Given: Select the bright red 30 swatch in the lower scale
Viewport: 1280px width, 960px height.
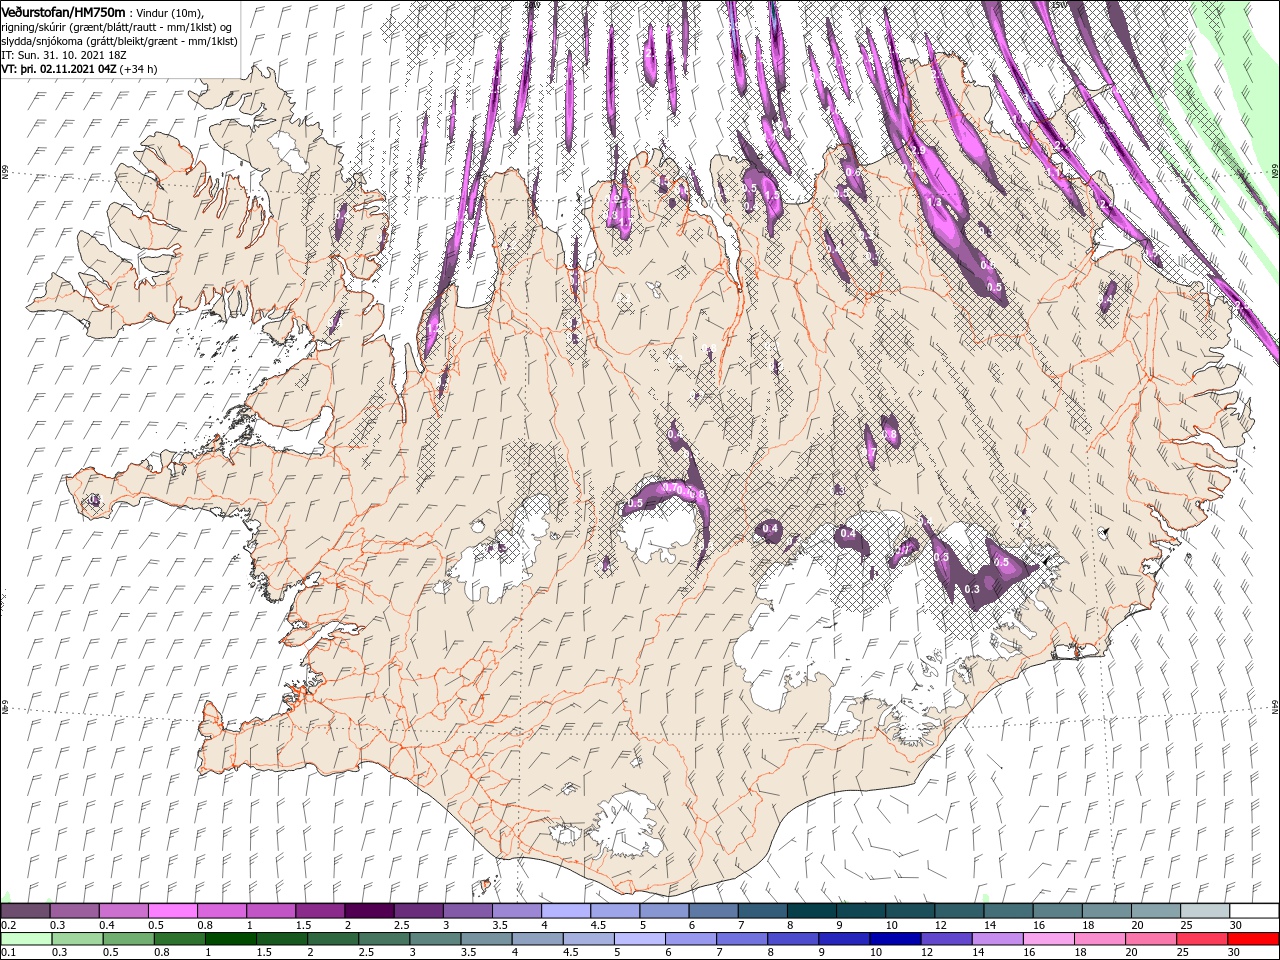Looking at the screenshot, I should click(1252, 939).
